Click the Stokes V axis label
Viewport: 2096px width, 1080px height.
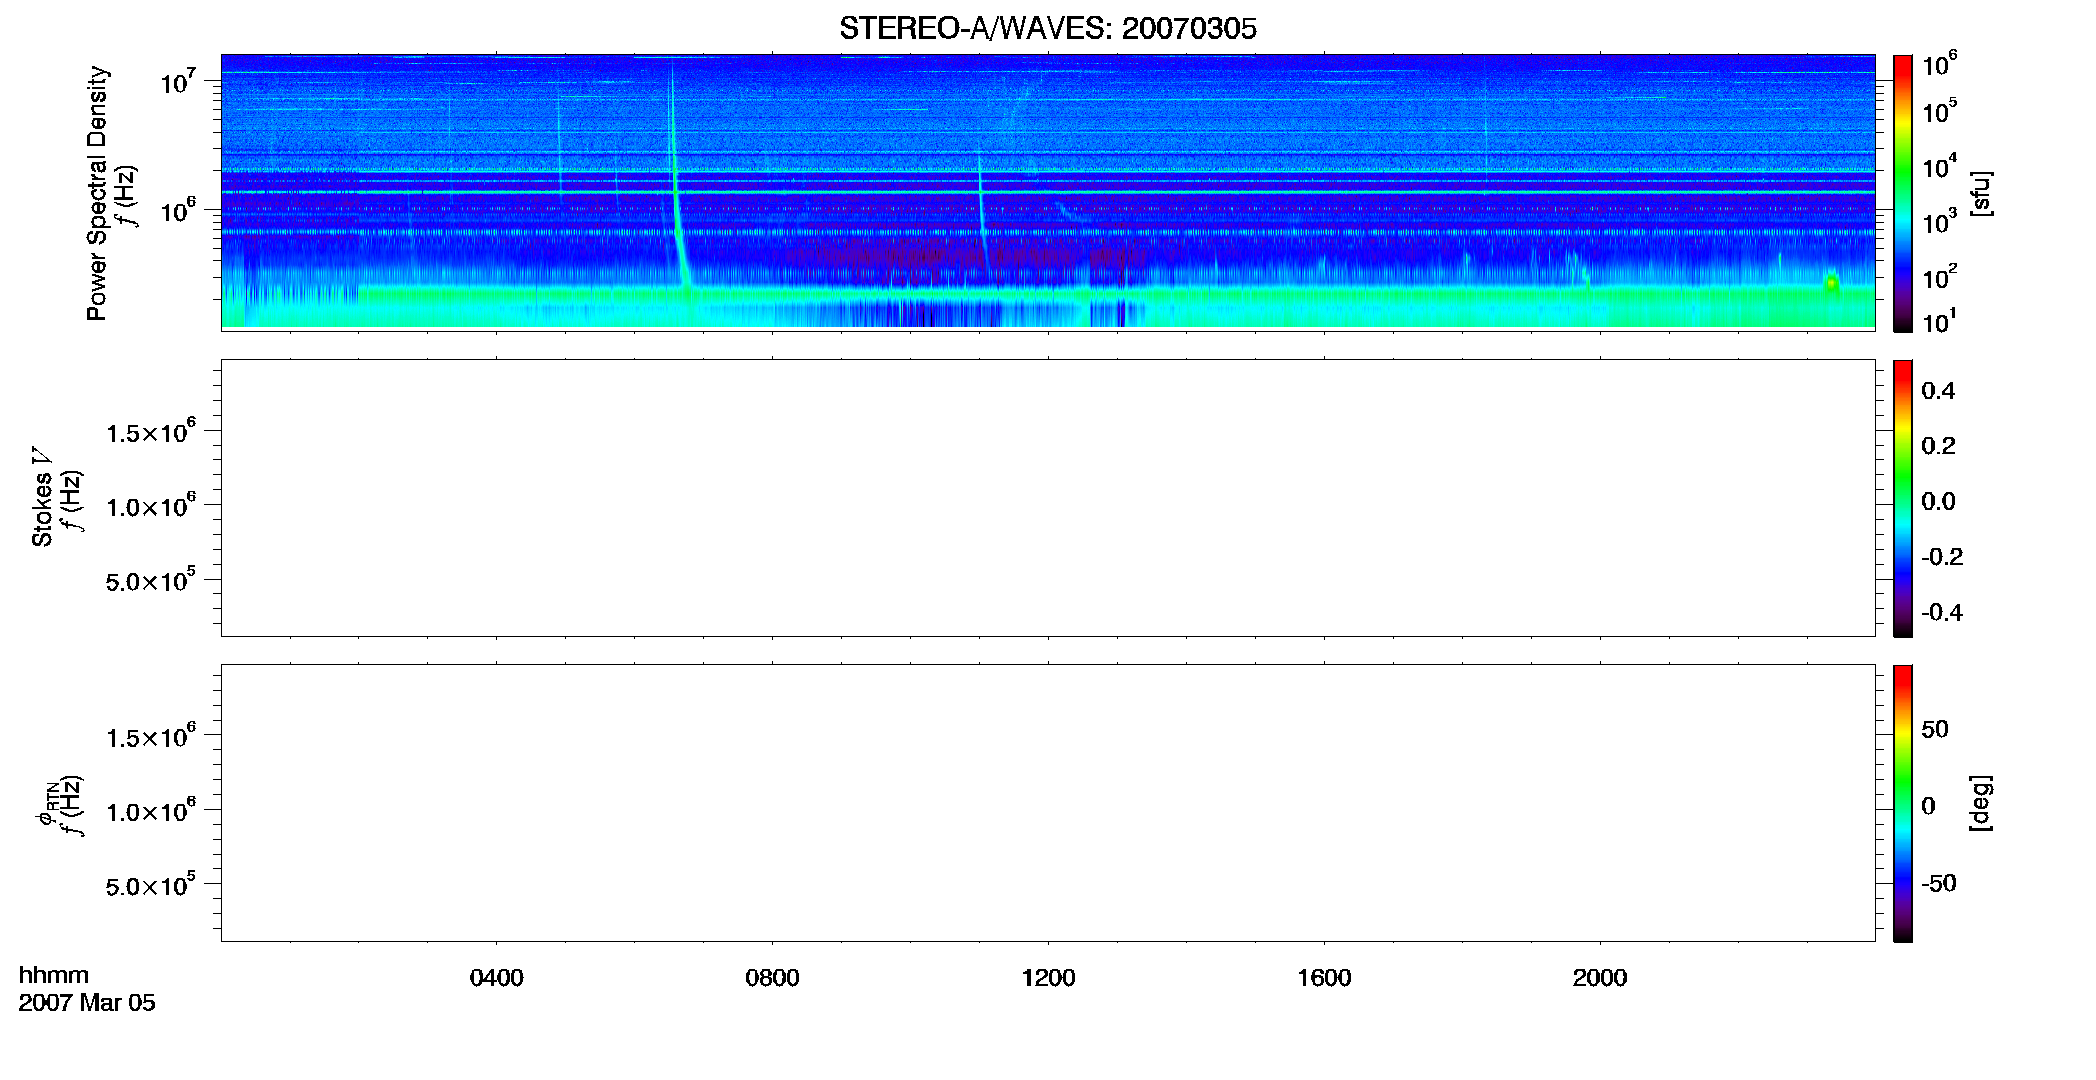[43, 497]
